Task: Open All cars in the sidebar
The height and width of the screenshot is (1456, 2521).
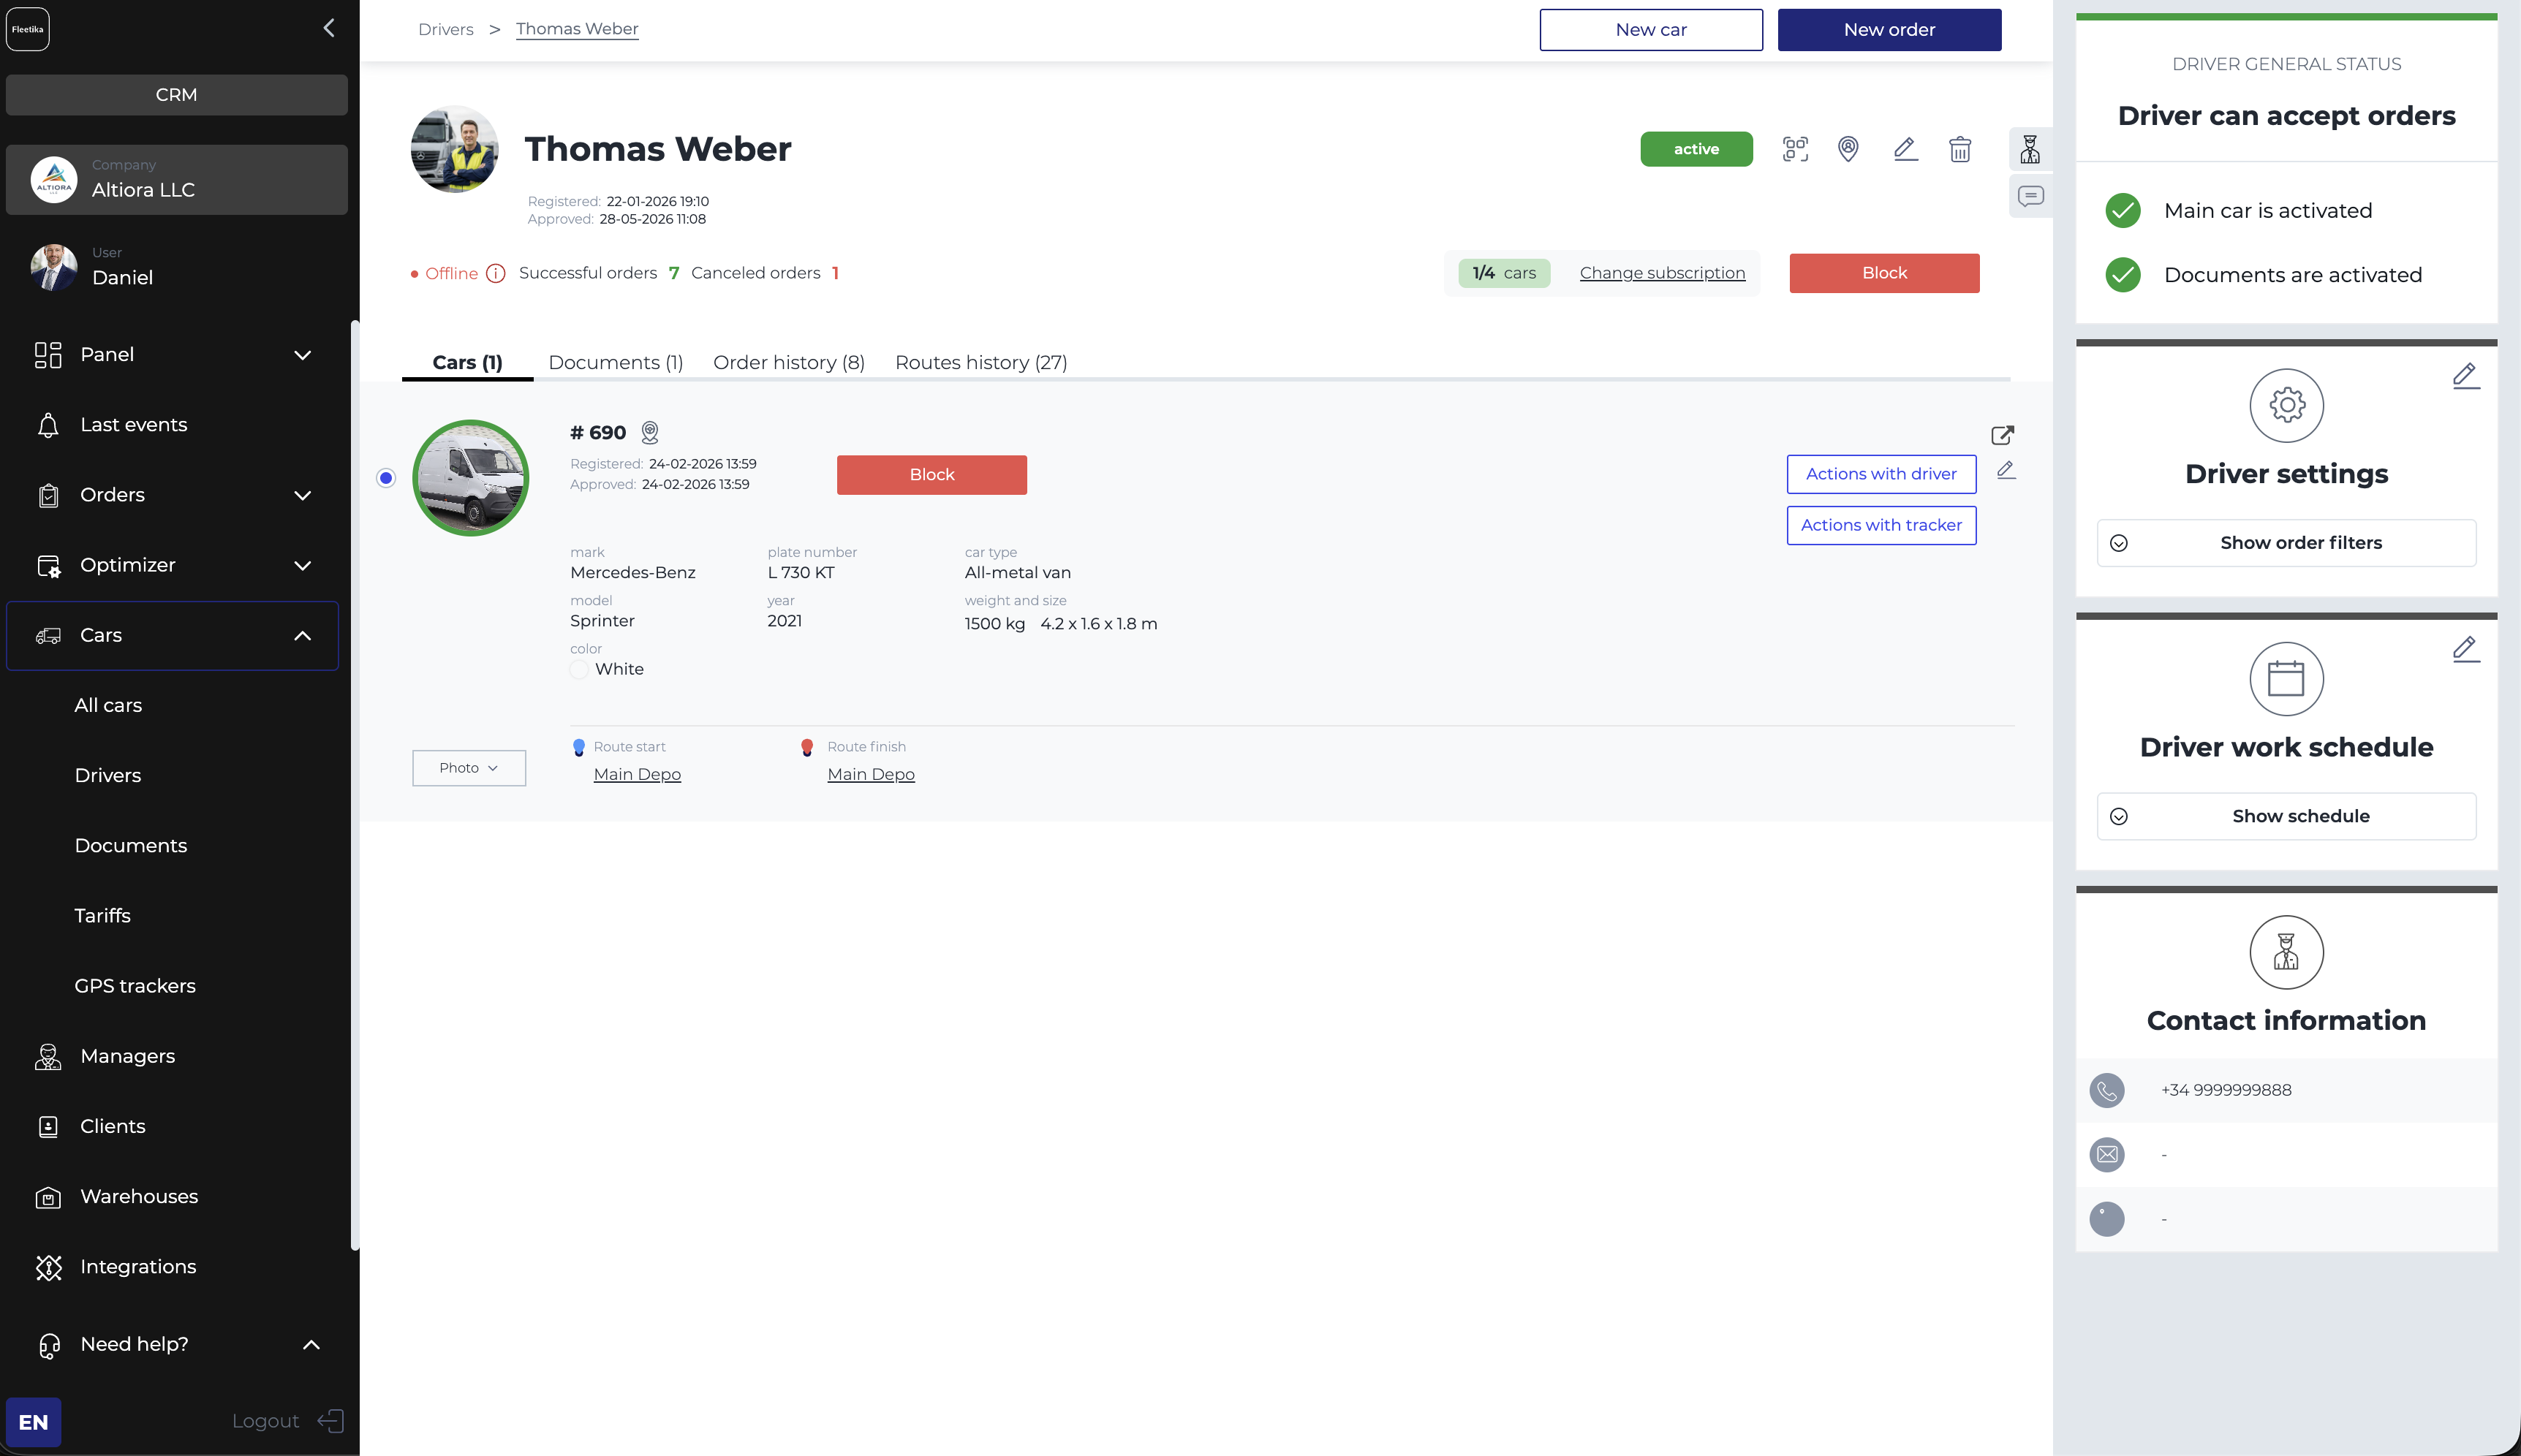Action: (108, 706)
